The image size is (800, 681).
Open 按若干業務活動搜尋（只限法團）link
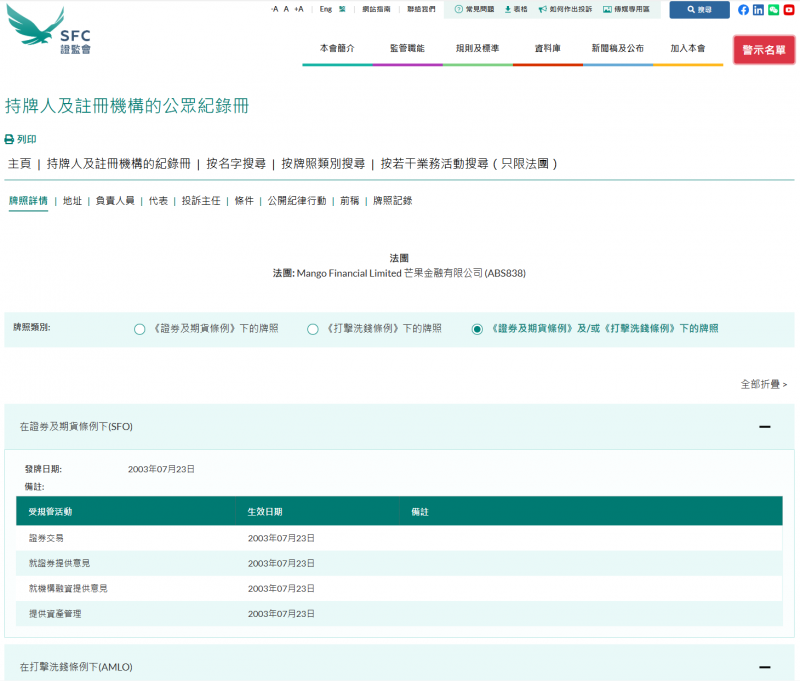(469, 164)
